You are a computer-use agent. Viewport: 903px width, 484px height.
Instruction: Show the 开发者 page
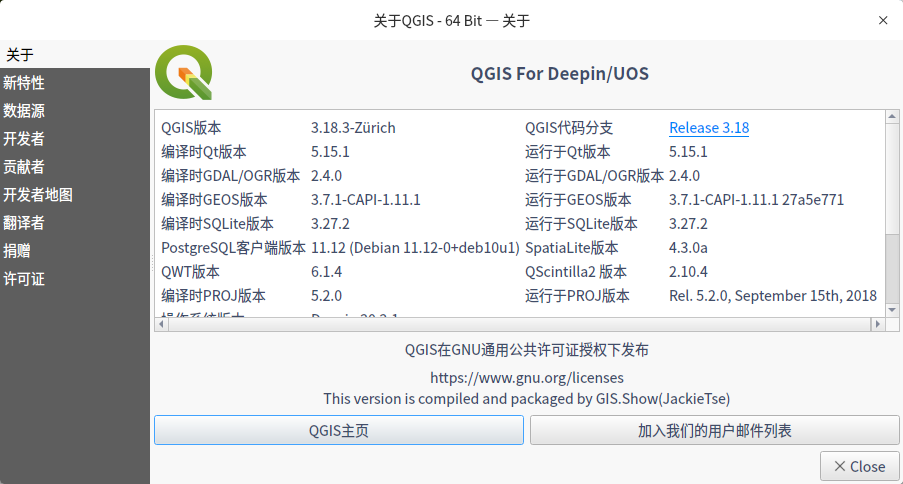(24, 139)
